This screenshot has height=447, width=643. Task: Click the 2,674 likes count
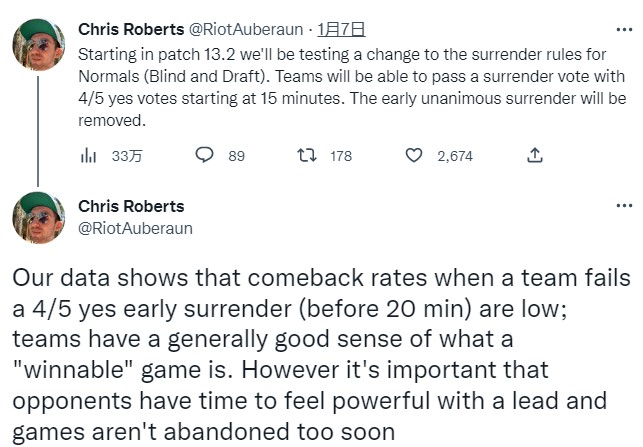point(455,156)
